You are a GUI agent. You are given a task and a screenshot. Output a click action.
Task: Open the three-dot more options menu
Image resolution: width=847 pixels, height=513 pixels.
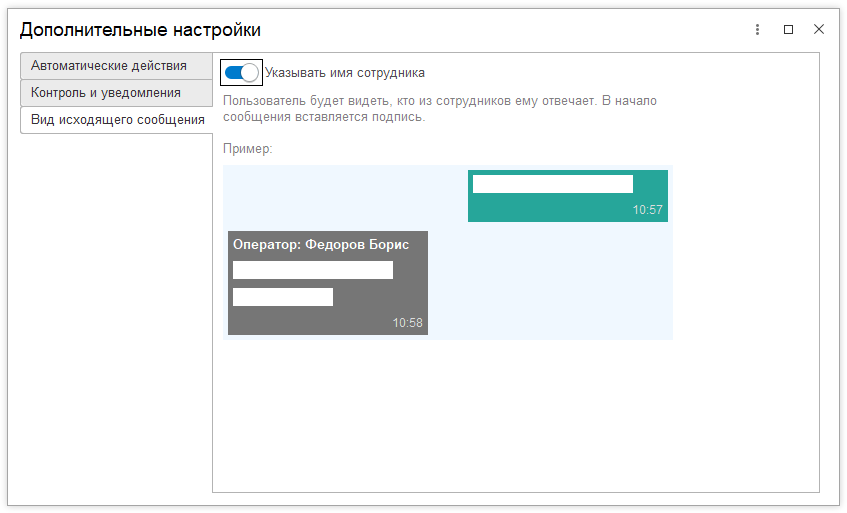(x=758, y=30)
